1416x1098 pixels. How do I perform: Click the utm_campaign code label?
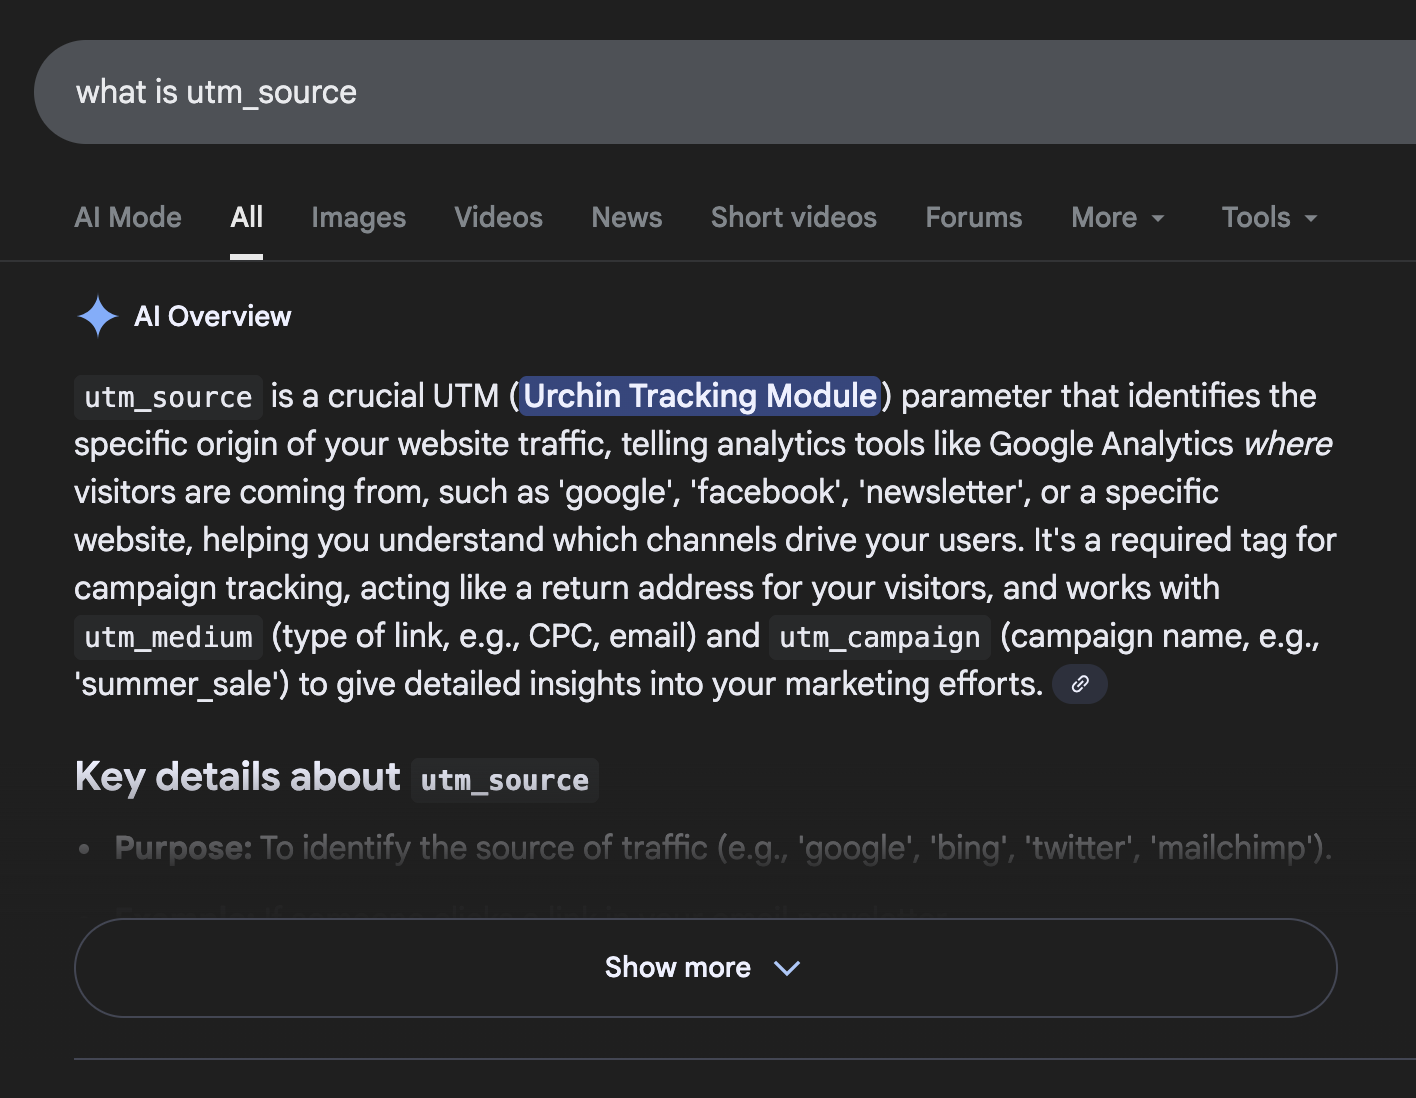pos(879,637)
